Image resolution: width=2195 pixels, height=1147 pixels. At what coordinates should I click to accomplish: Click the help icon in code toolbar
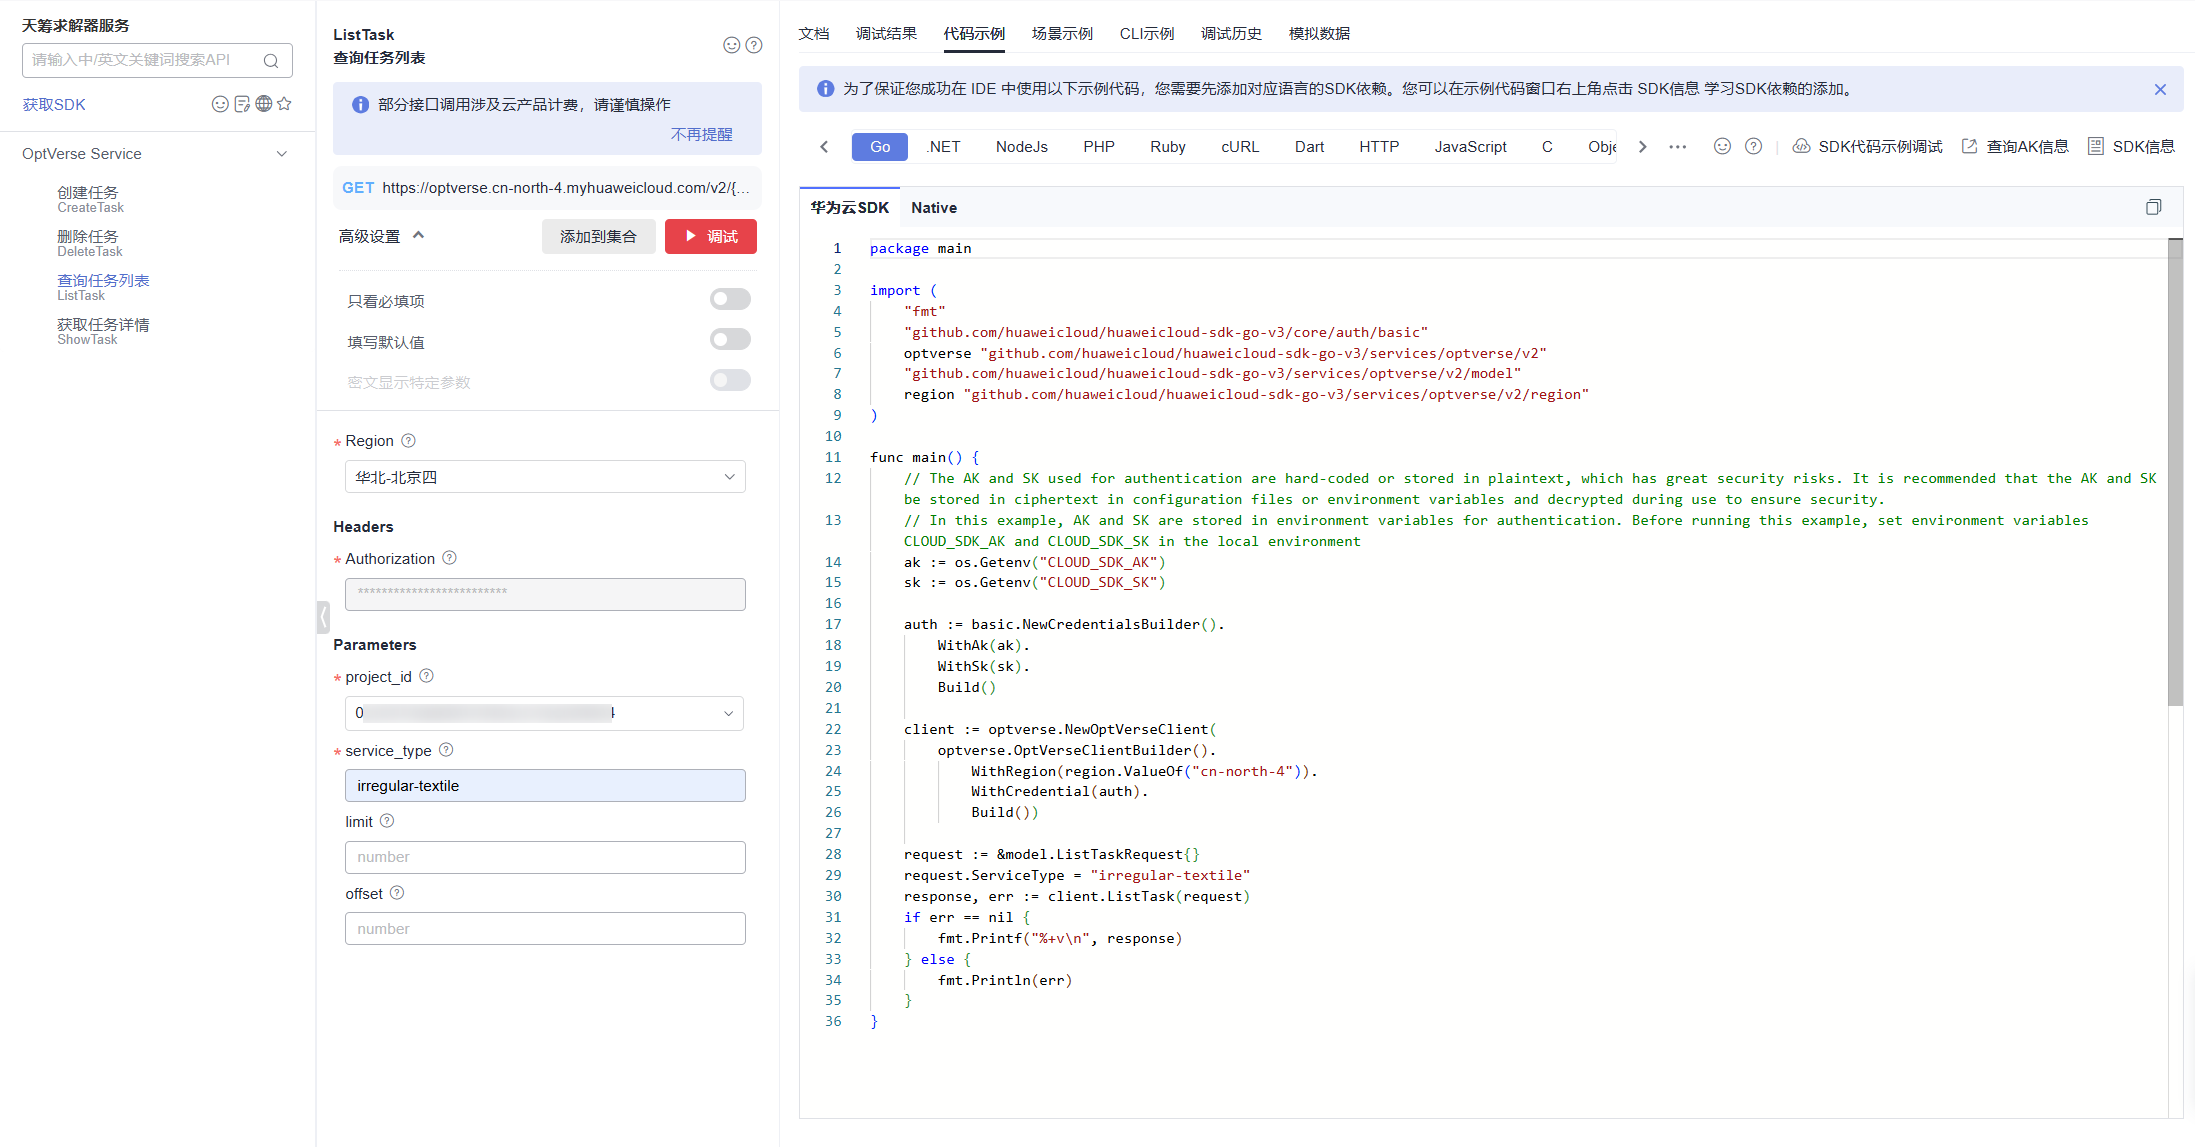(x=1753, y=147)
